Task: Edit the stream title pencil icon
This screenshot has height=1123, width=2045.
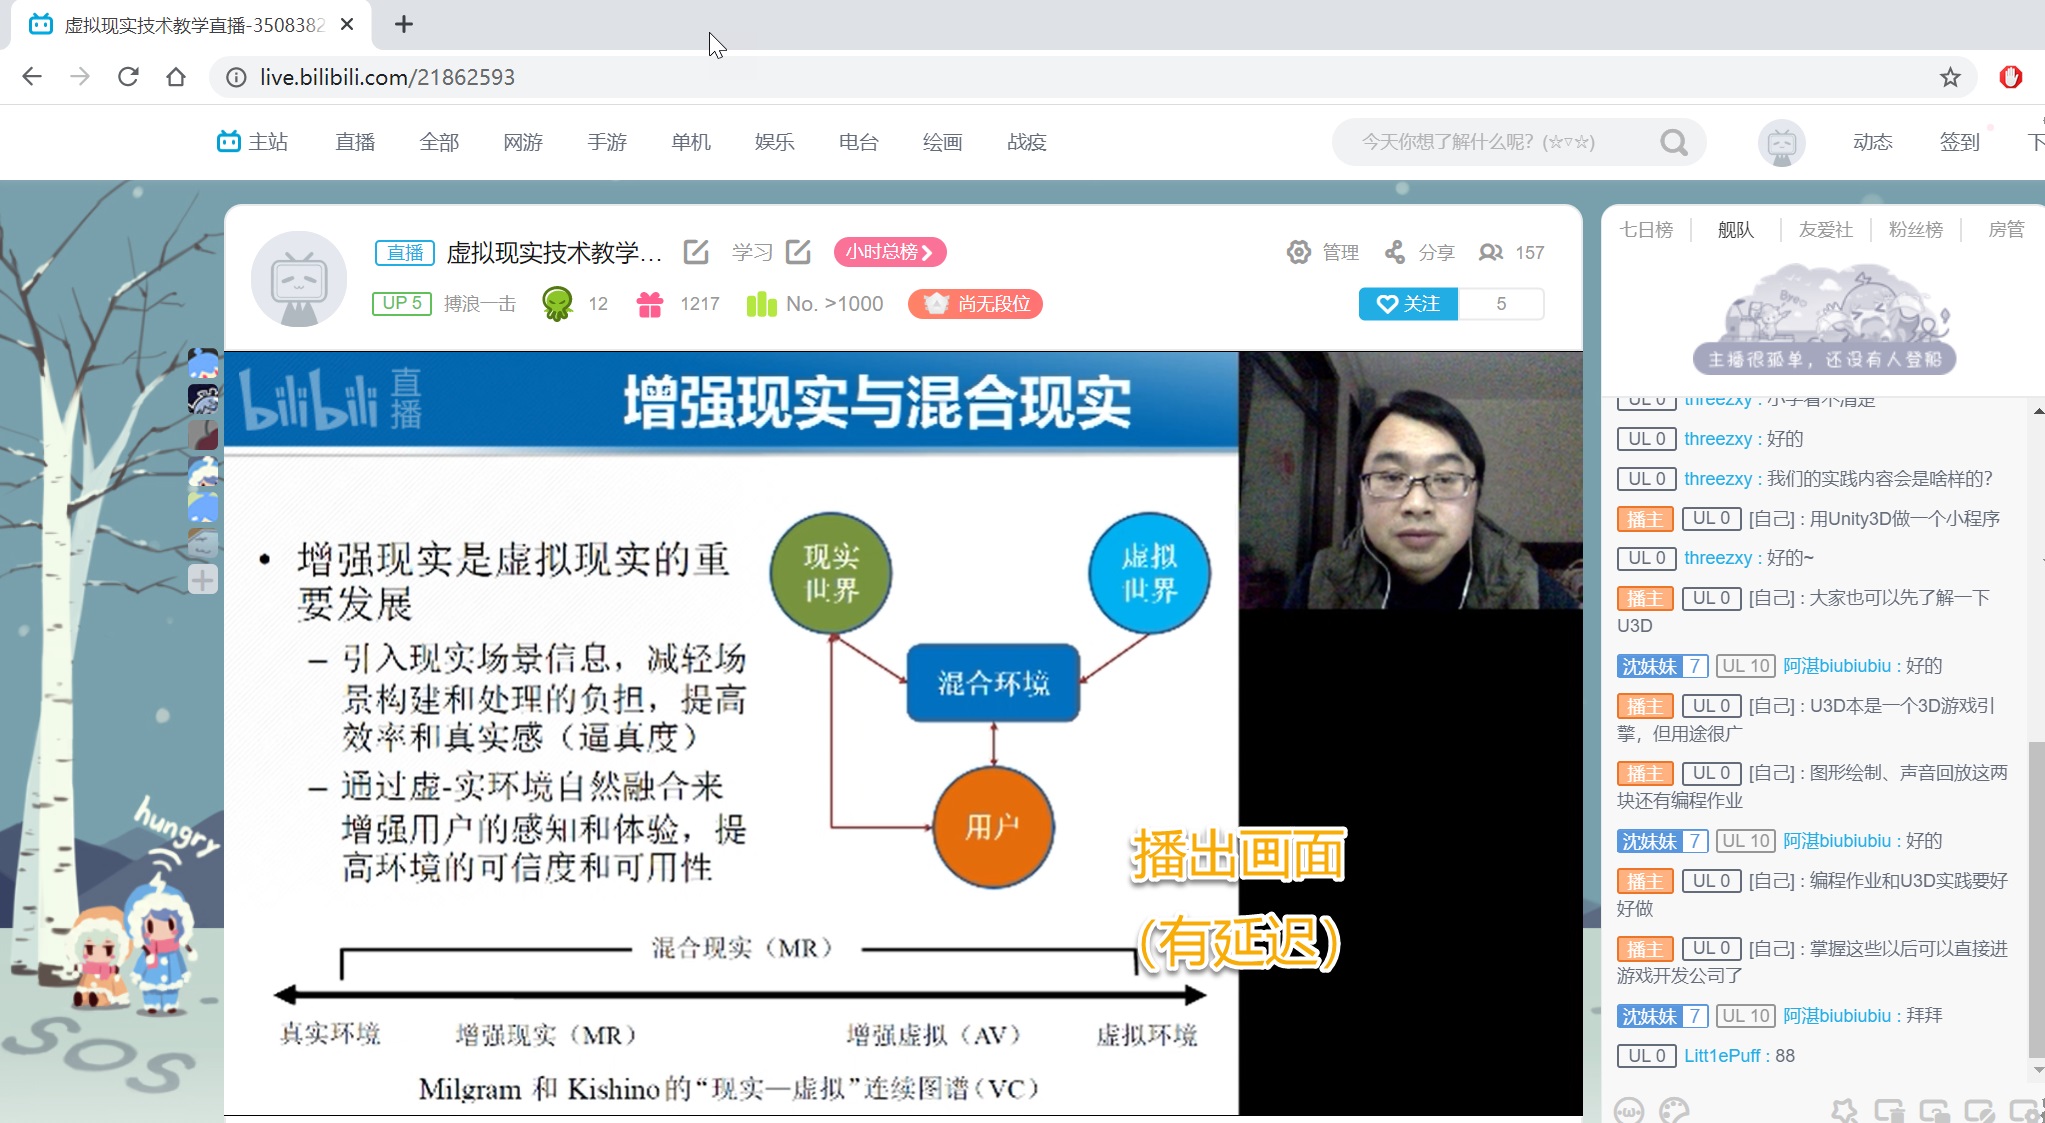Action: [696, 252]
